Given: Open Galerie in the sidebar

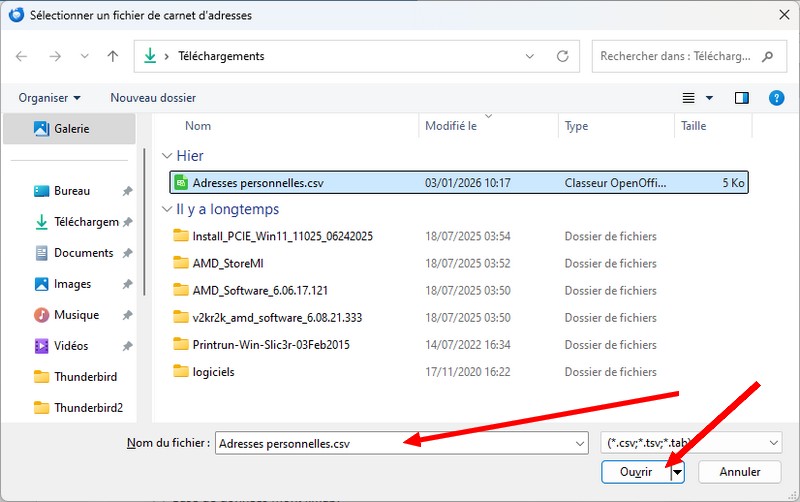Looking at the screenshot, I should pos(70,129).
